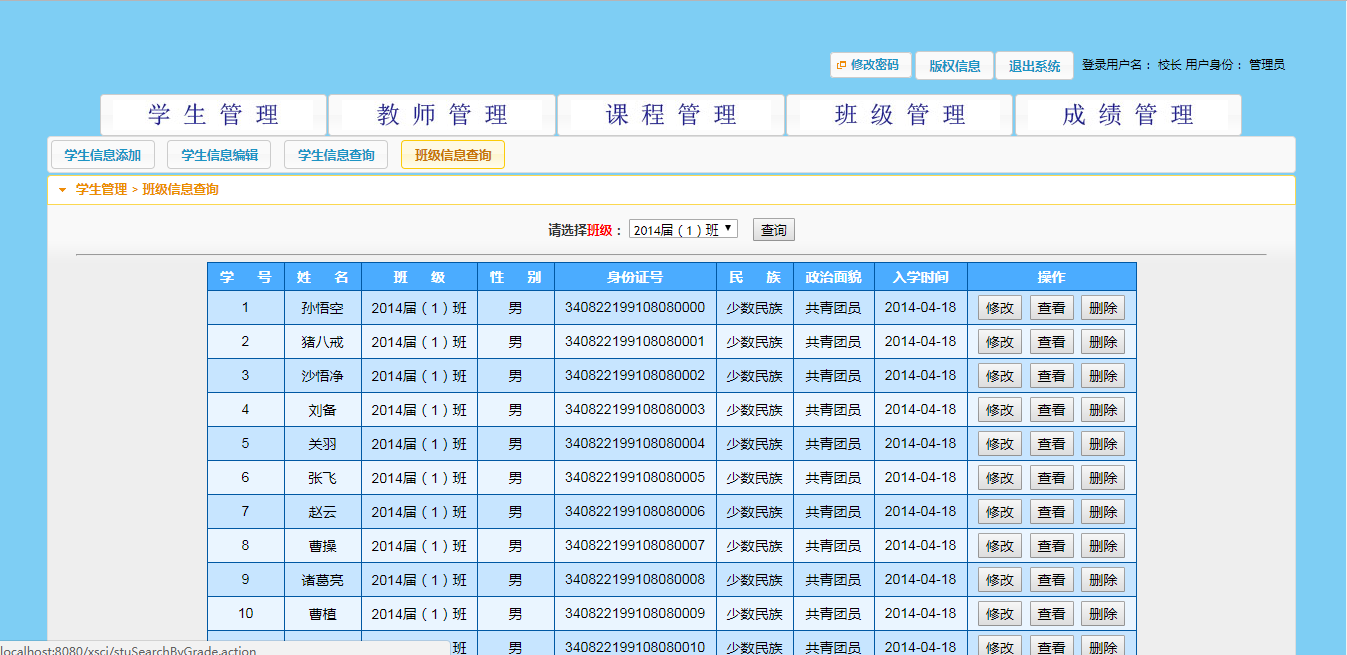Image resolution: width=1347 pixels, height=655 pixels.
Task: Open the 修改密码 change password button
Action: pos(870,65)
